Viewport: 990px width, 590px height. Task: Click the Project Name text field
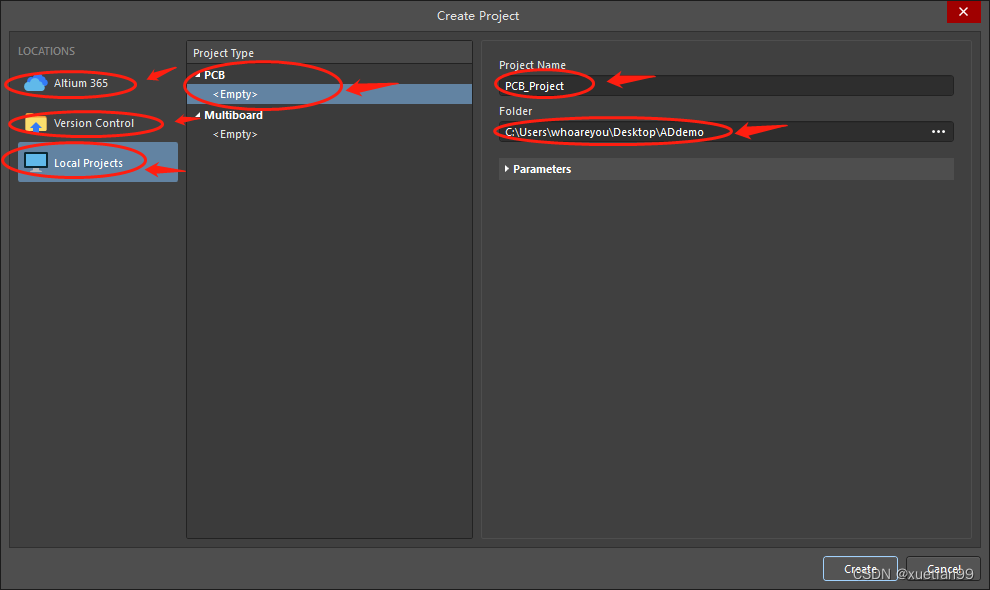725,86
